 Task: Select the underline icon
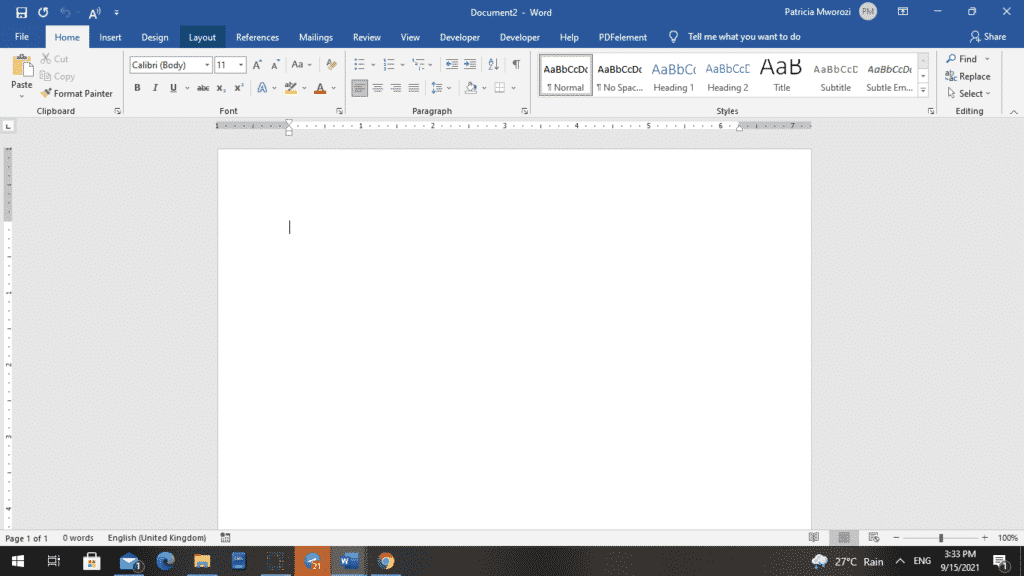tap(172, 88)
